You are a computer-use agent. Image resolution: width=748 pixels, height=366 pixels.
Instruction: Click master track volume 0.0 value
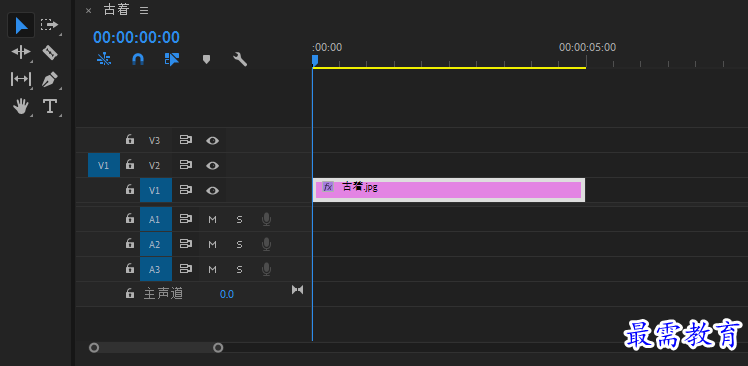tap(227, 294)
